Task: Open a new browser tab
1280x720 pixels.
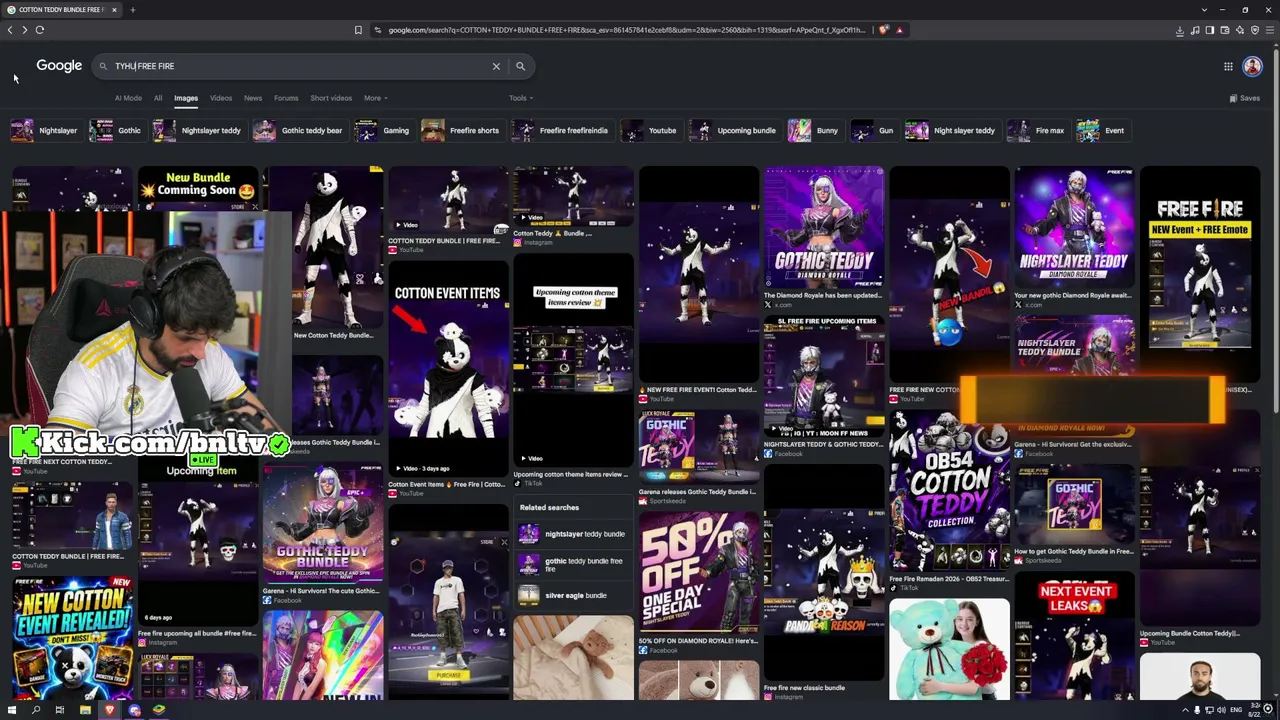Action: point(132,10)
